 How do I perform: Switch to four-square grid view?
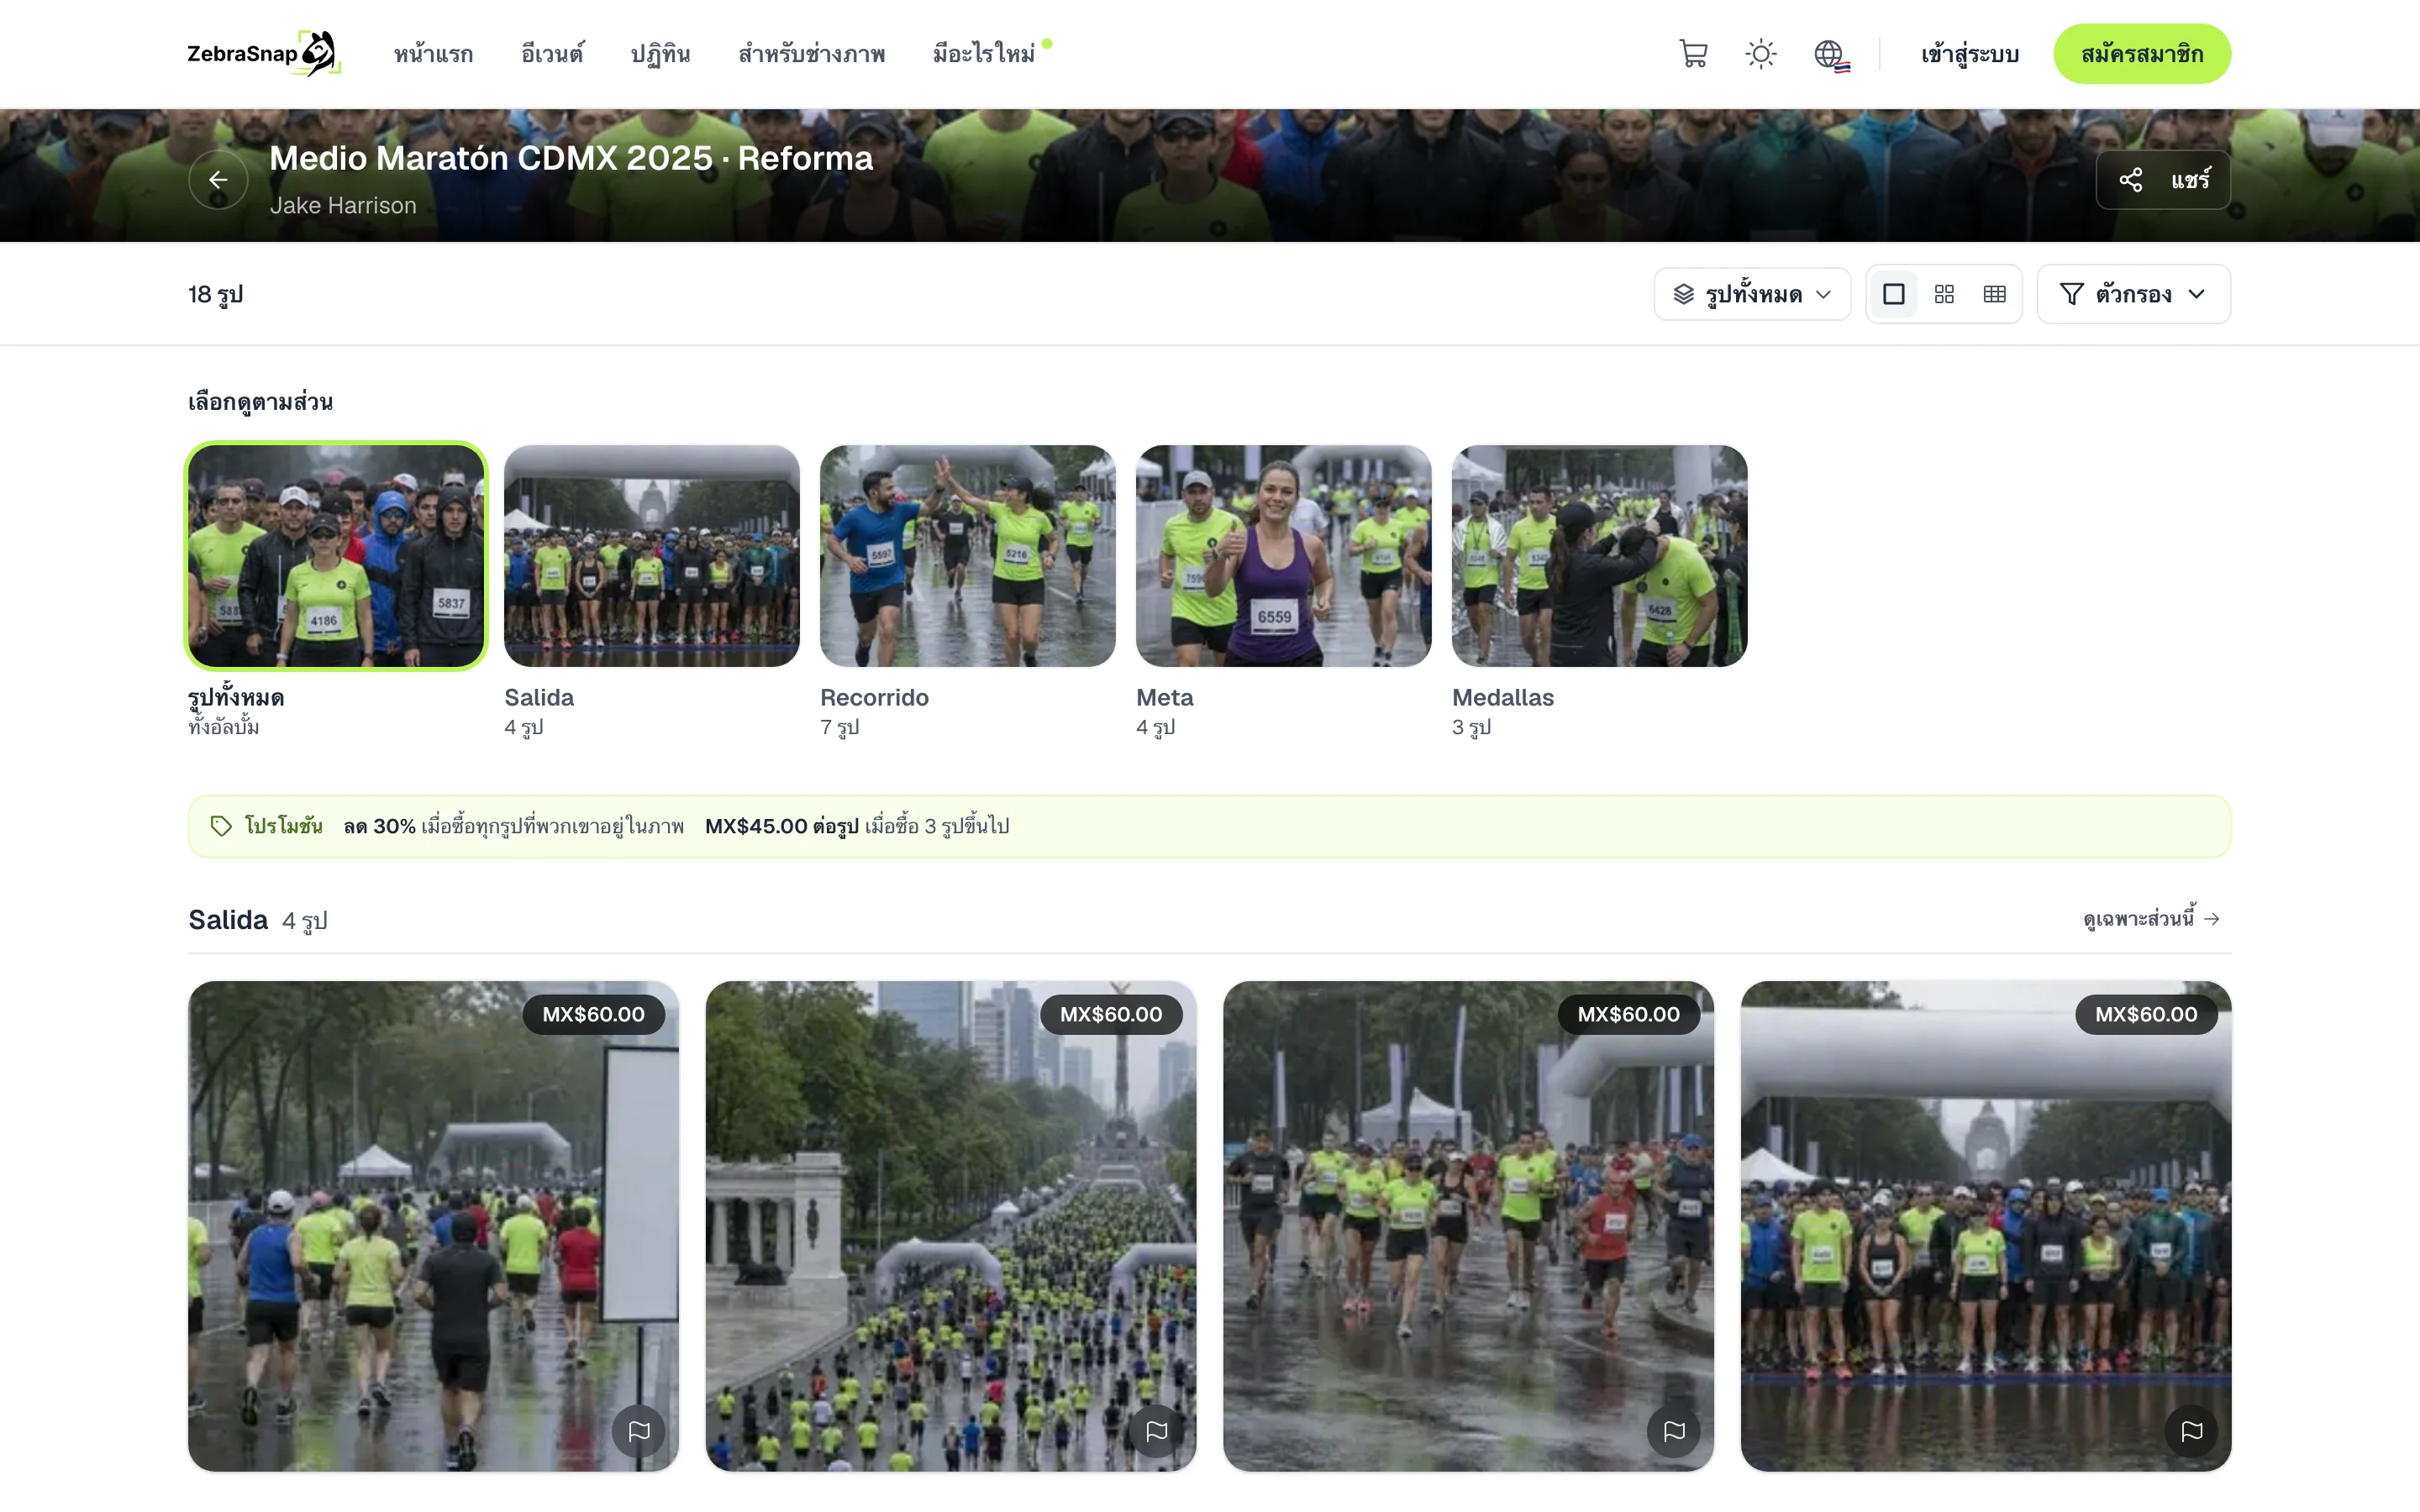tap(1944, 294)
